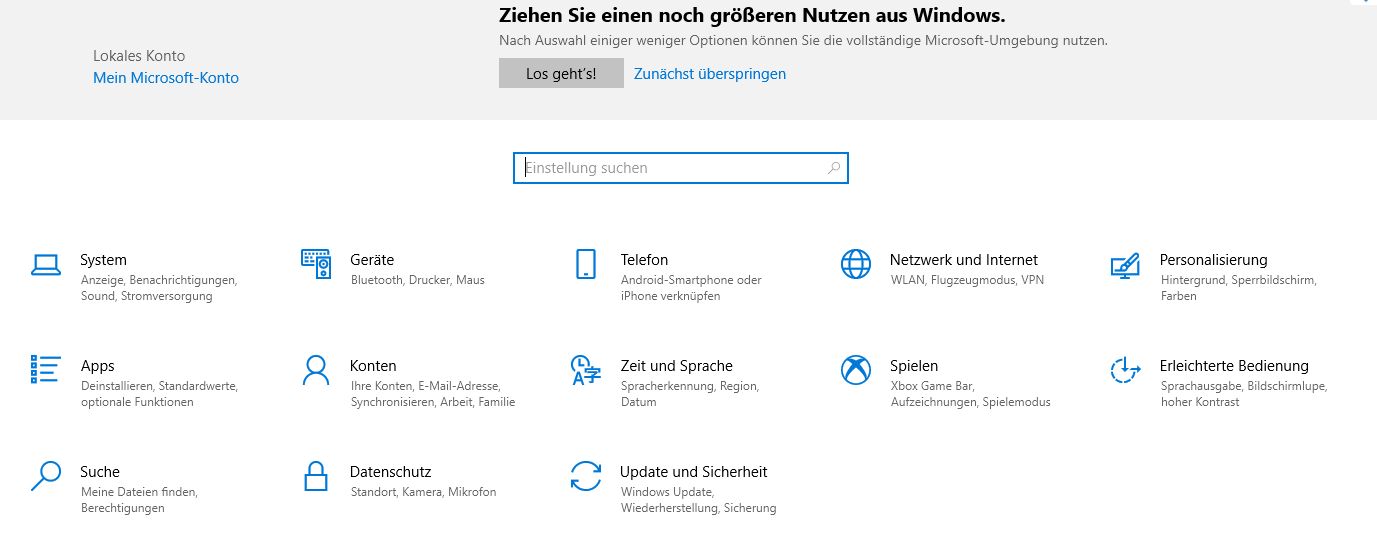Open the Konten person icon
The image size is (1377, 548).
click(316, 370)
